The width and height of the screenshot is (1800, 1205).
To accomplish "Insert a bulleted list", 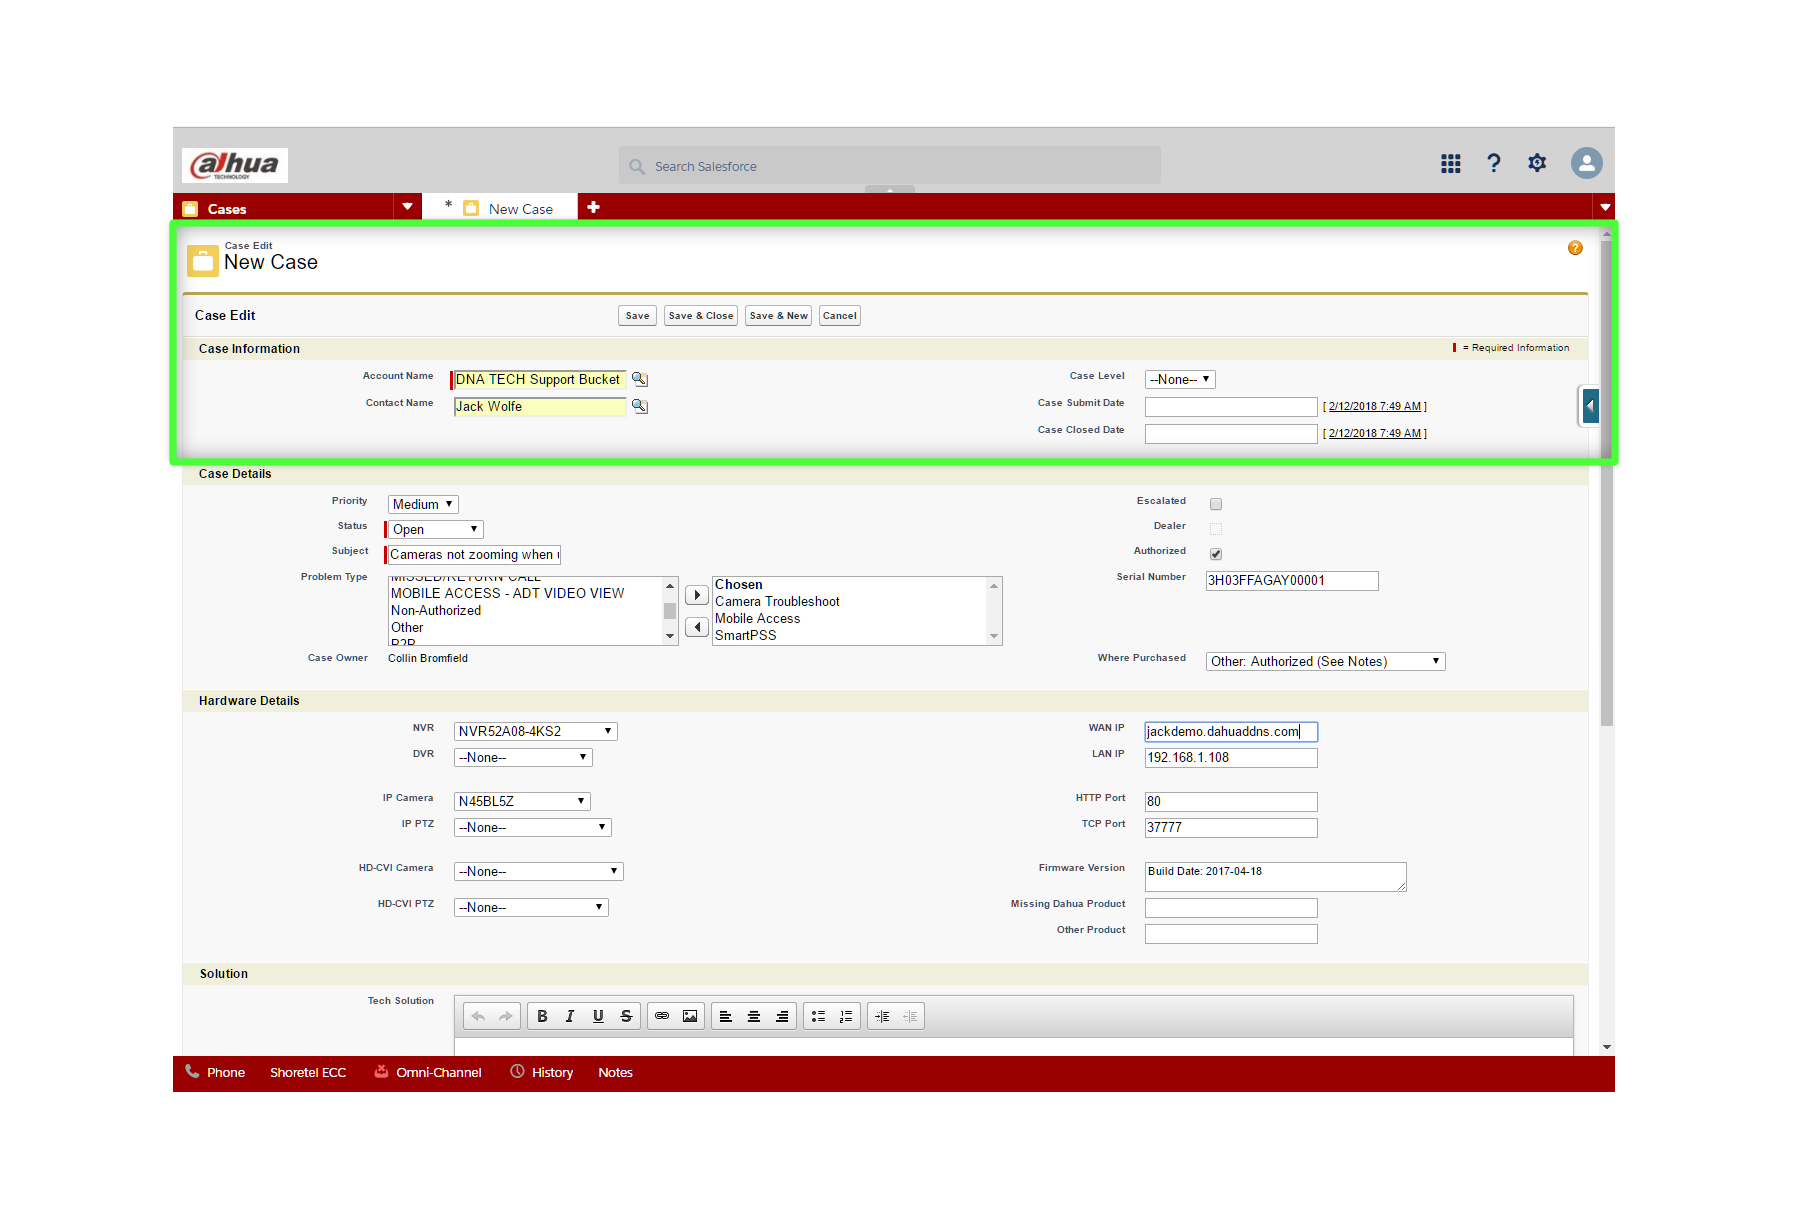I will pos(818,1016).
